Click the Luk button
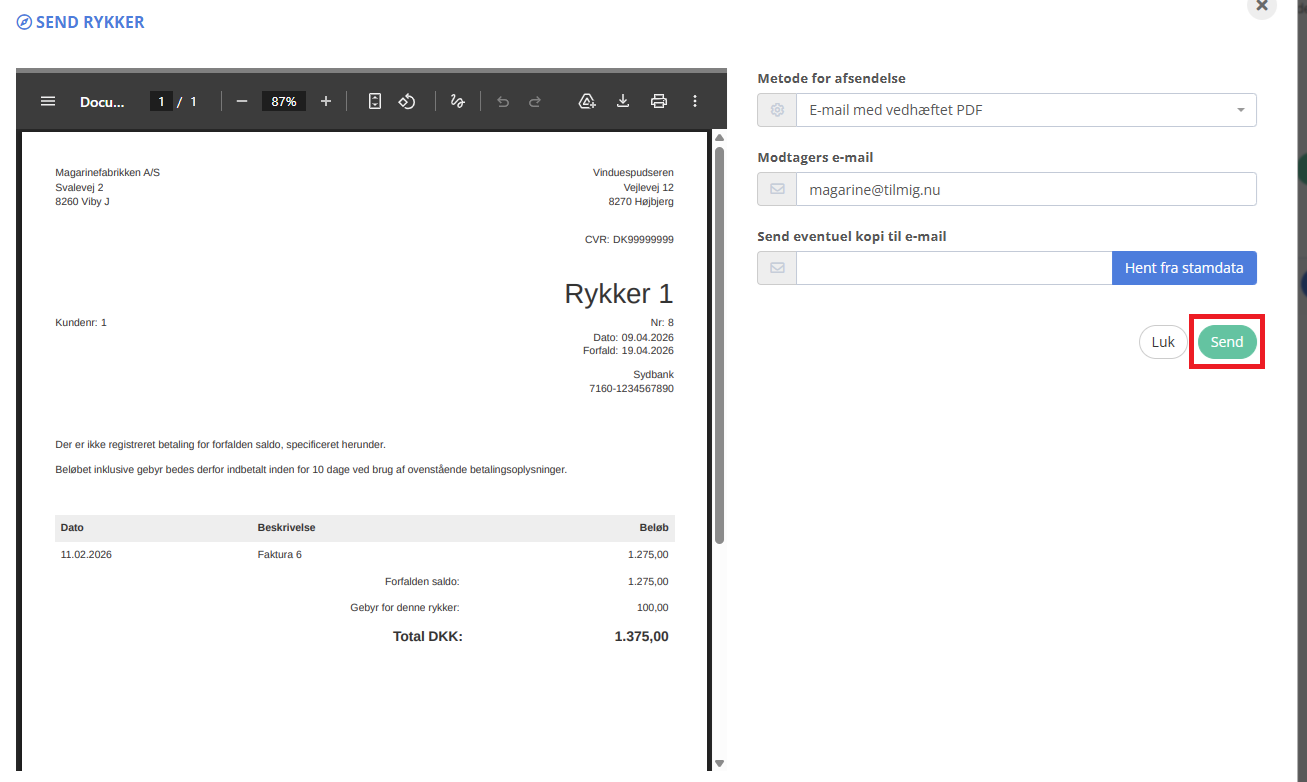 1162,341
